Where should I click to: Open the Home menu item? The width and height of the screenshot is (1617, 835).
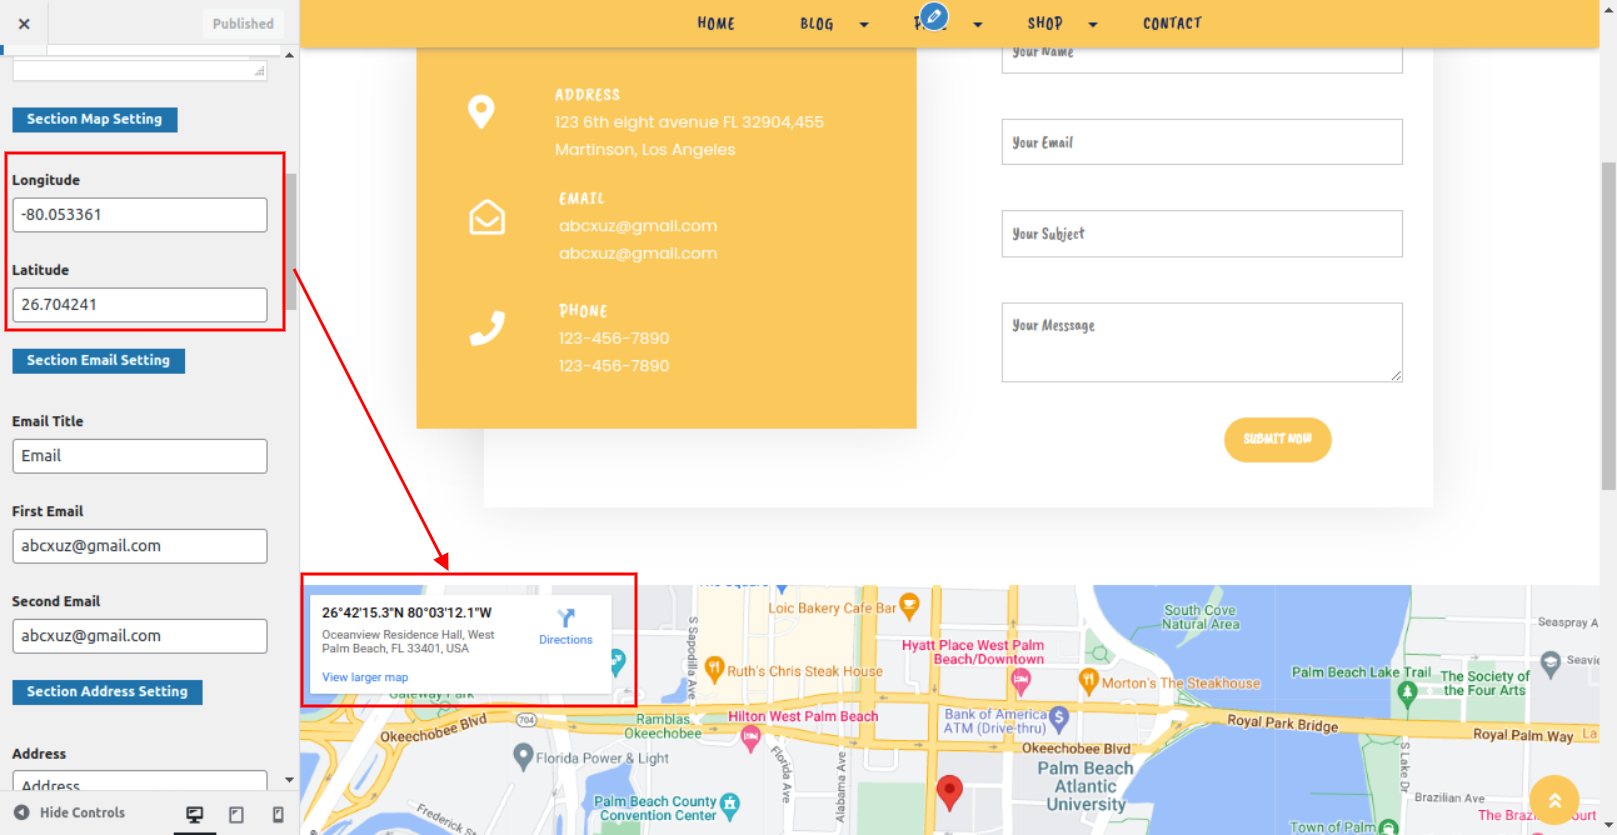(x=716, y=24)
